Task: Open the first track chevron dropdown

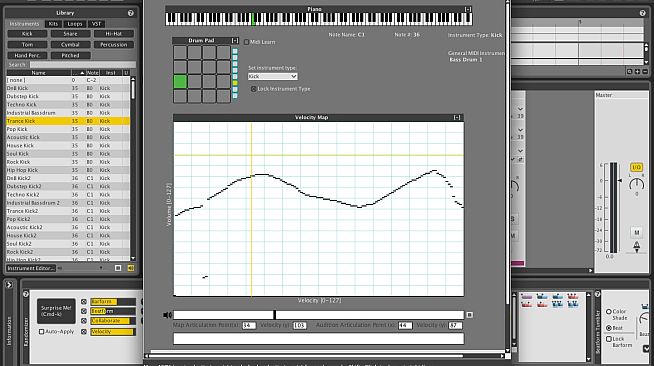Action: pos(520,109)
